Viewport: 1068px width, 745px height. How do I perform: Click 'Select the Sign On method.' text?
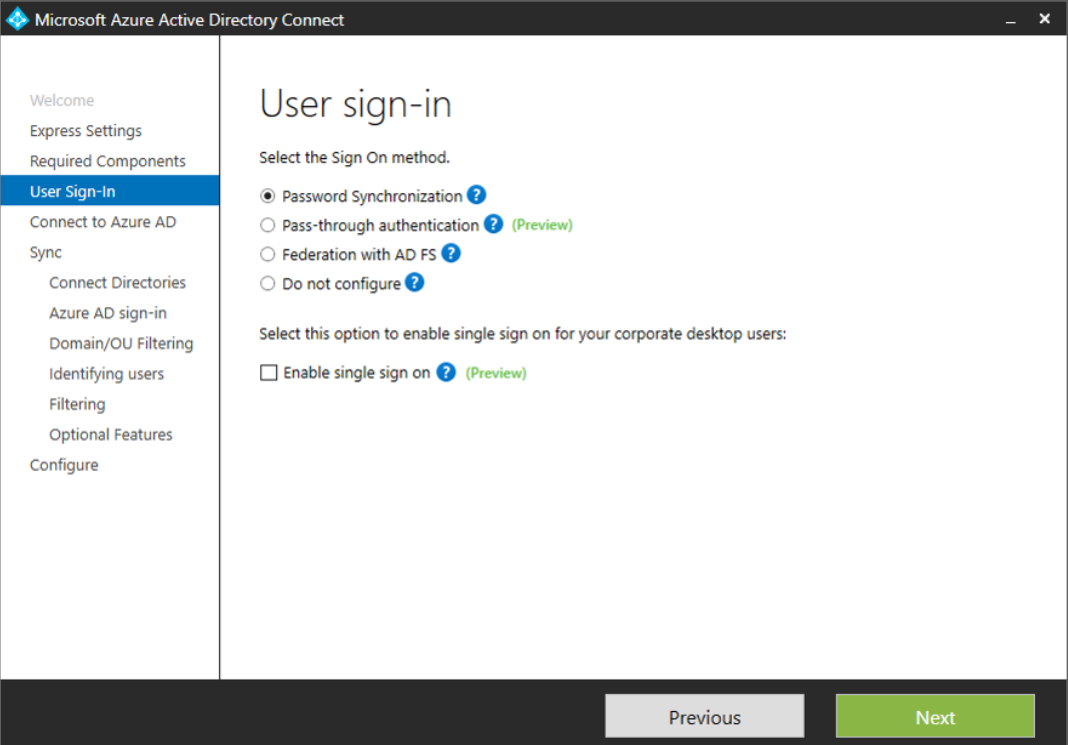tap(354, 157)
